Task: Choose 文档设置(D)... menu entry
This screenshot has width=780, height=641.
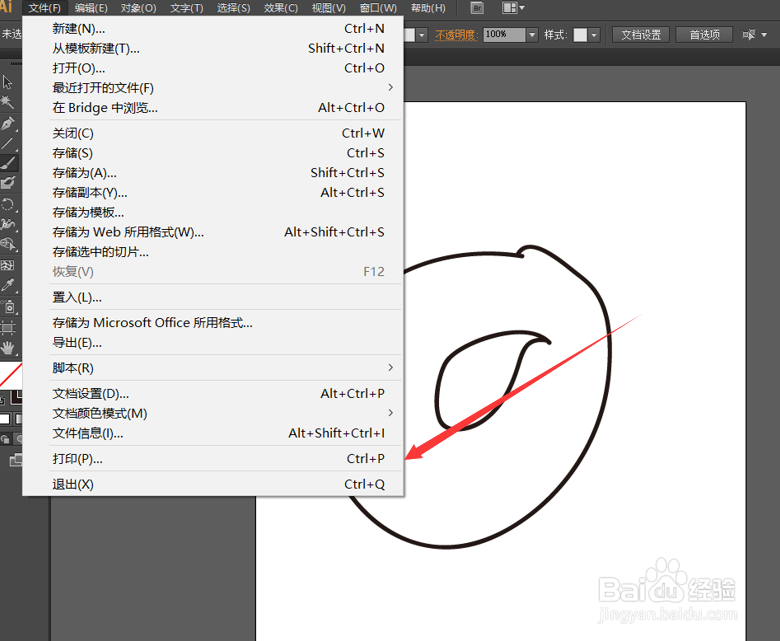Action: pyautogui.click(x=213, y=393)
